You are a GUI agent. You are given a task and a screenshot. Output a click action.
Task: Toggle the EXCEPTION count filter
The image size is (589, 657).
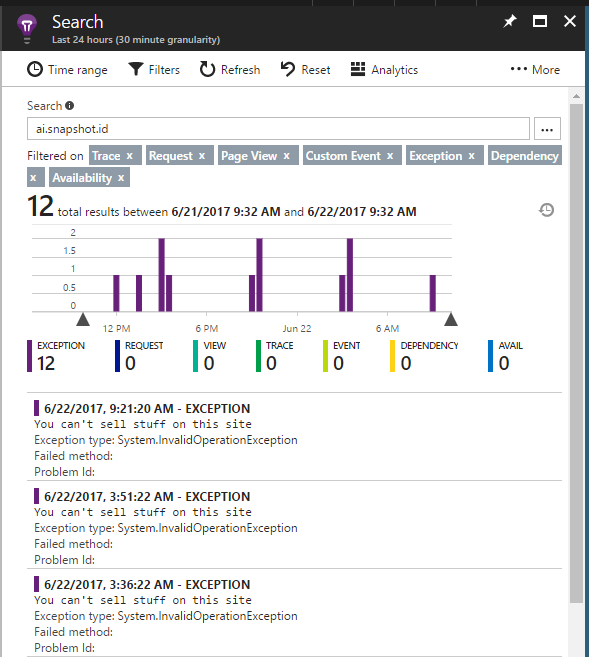point(56,356)
